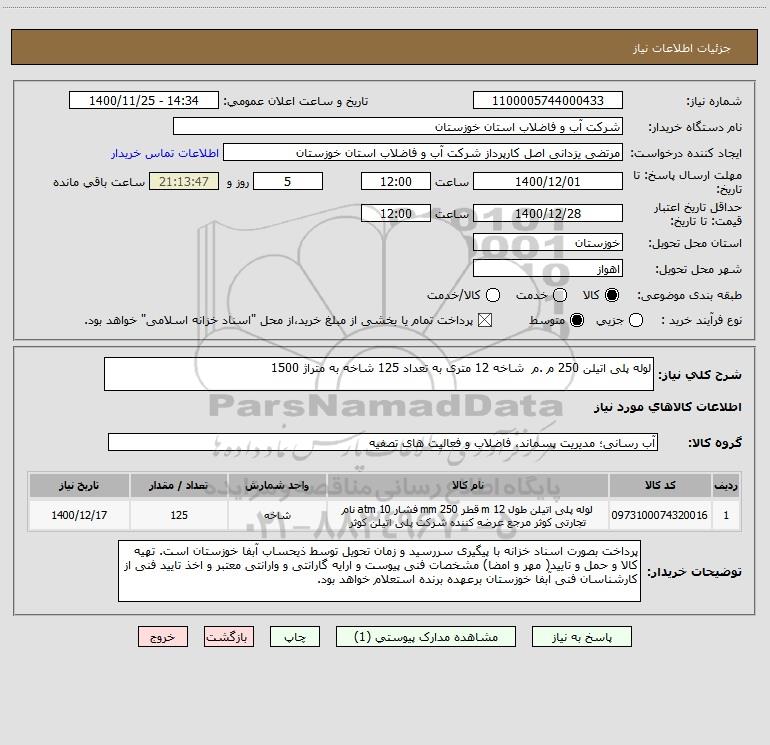Click the days remaining field showing 5

pyautogui.click(x=288, y=181)
